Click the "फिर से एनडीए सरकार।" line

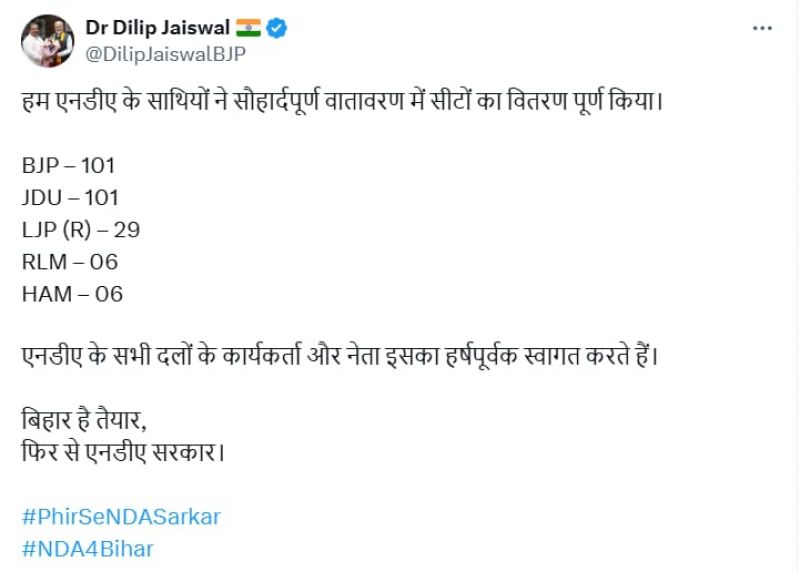tap(122, 450)
